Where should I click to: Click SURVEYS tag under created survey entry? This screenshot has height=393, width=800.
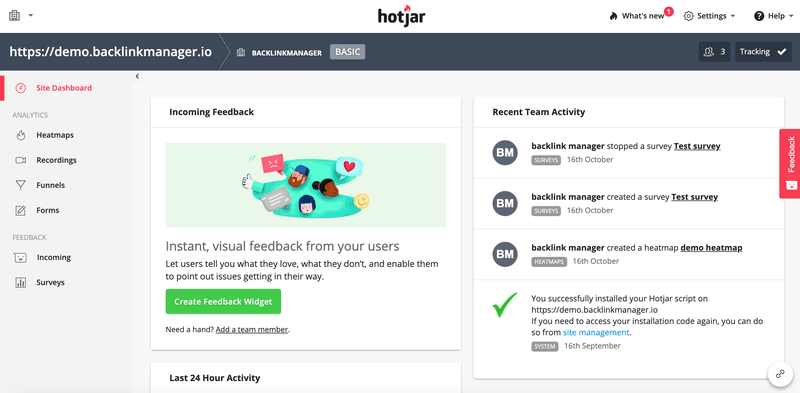pyautogui.click(x=546, y=210)
